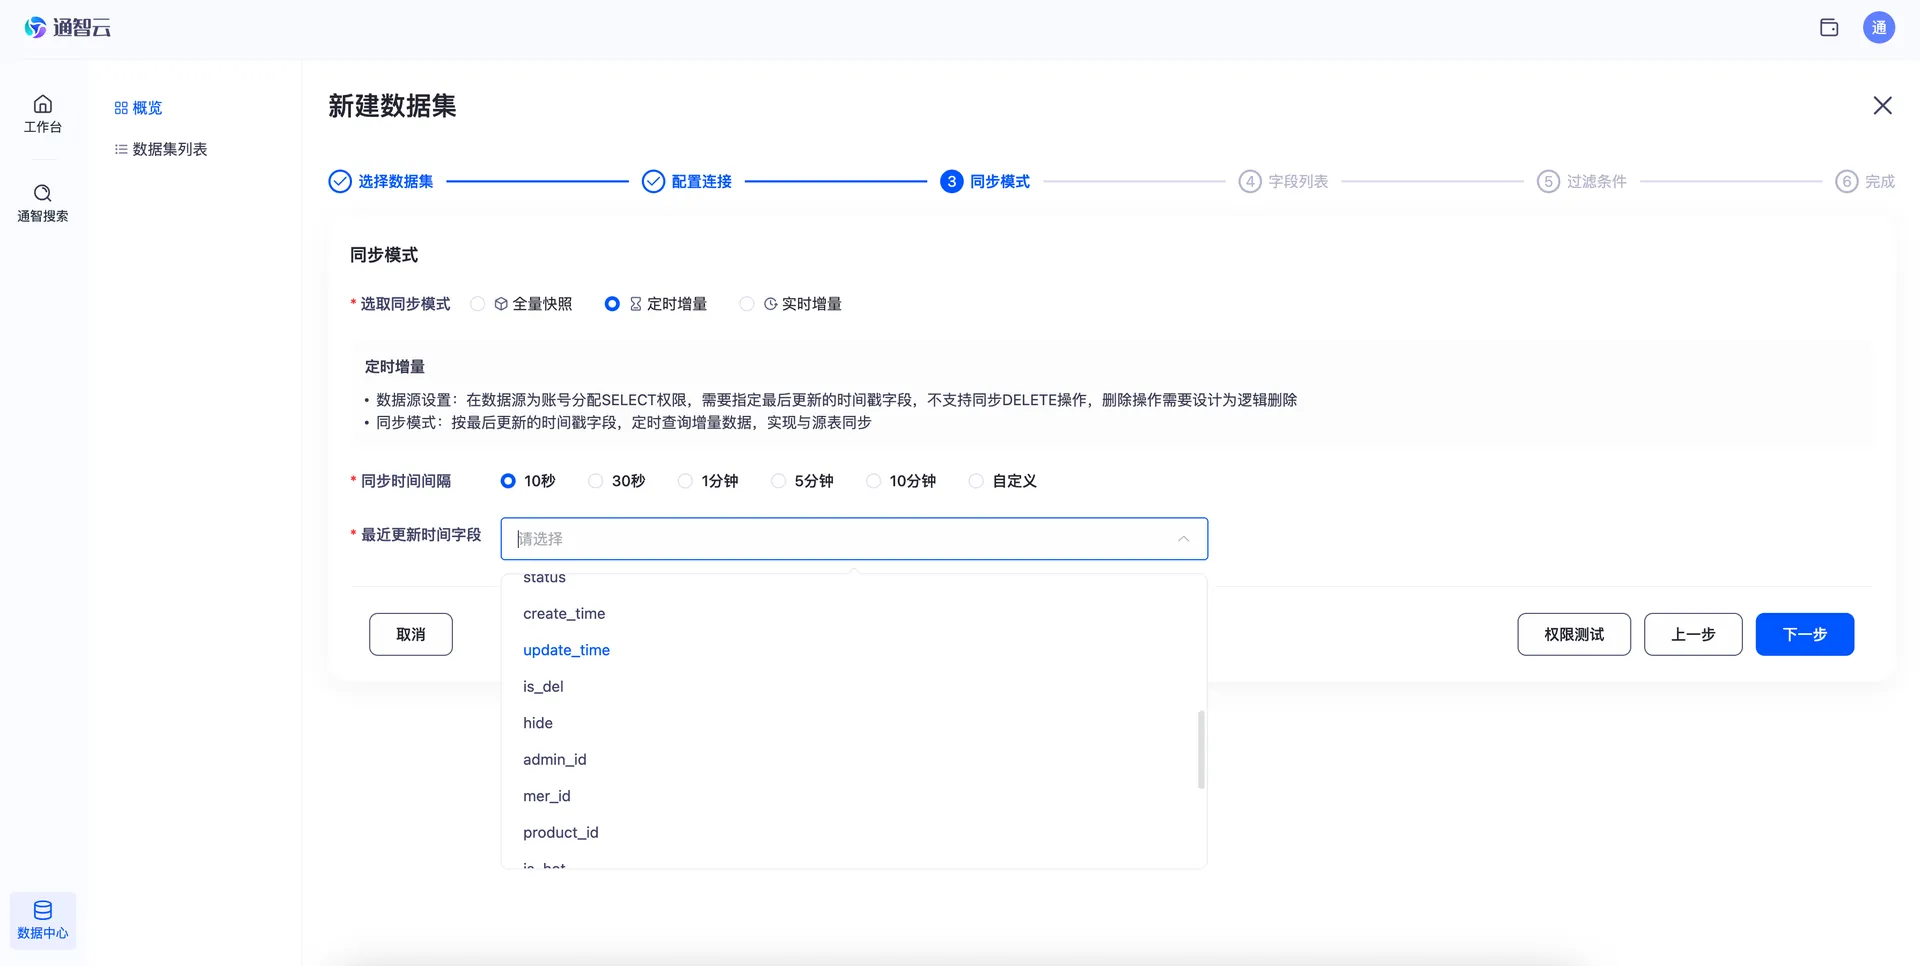Select is_del option in dropdown
The width and height of the screenshot is (1920, 966).
tap(854, 687)
